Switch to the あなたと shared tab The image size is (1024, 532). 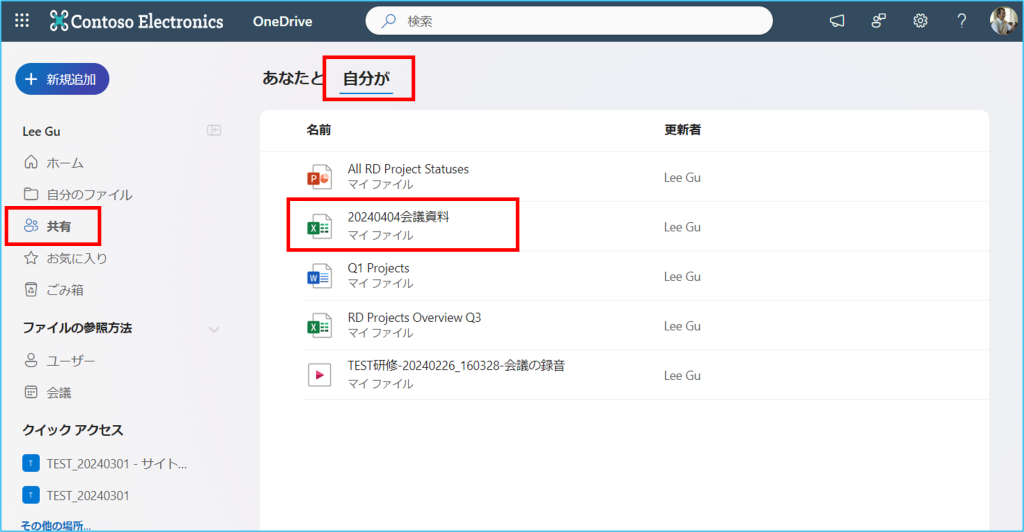tap(292, 78)
